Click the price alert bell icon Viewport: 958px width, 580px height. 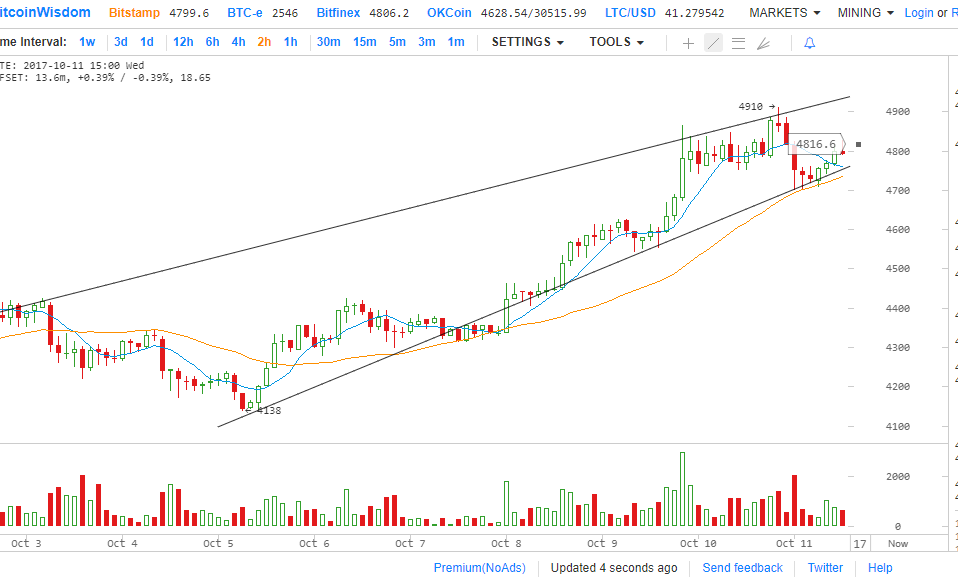809,43
